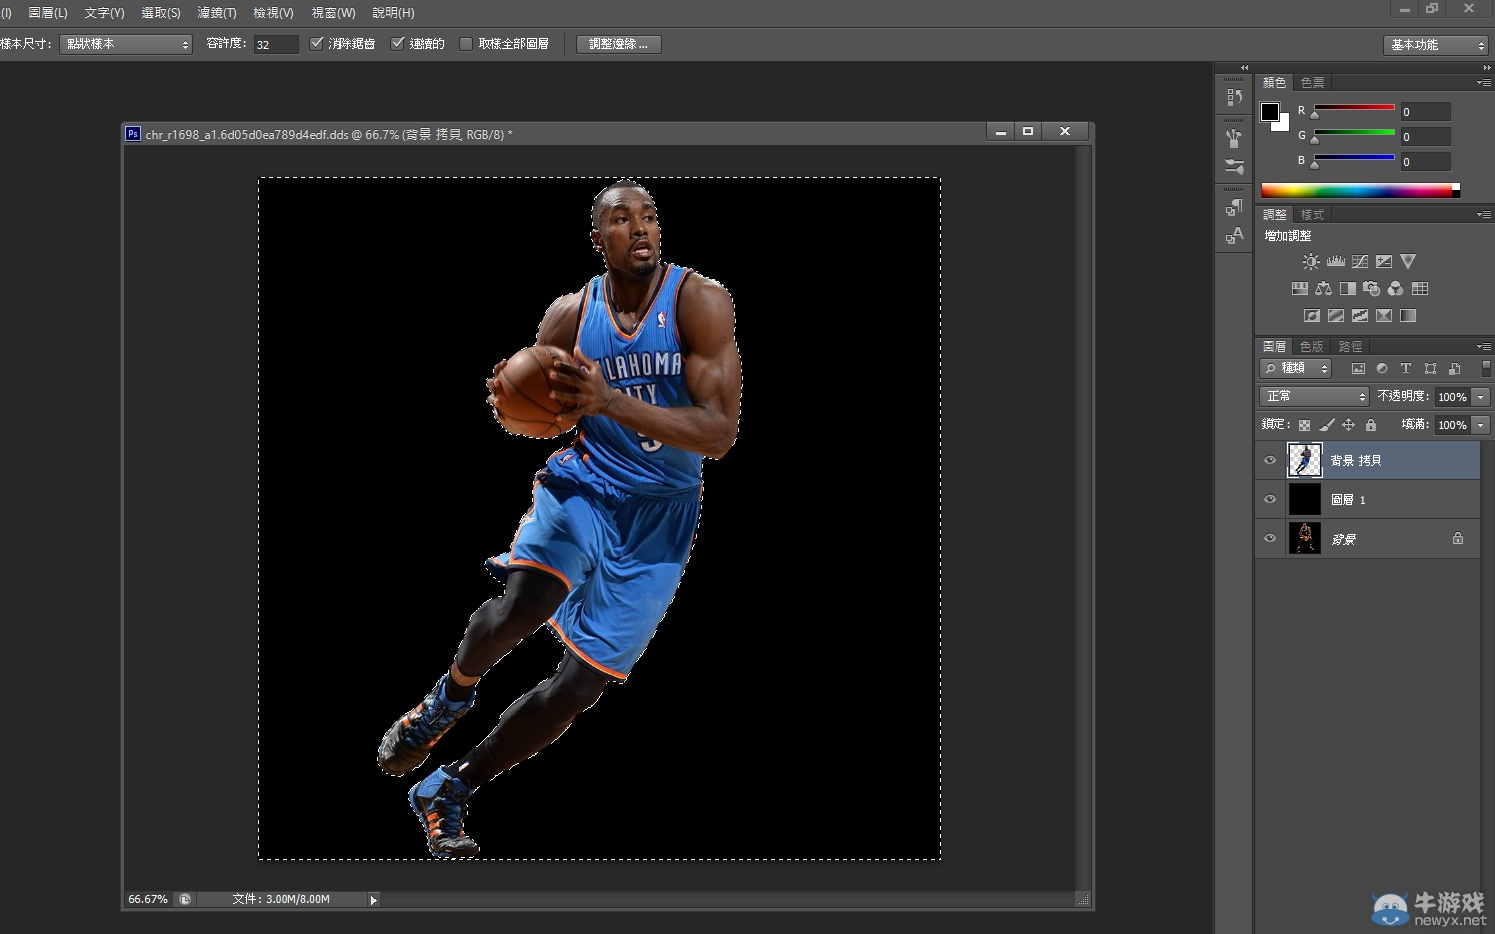Open the History panel icon
Image resolution: width=1495 pixels, height=934 pixels.
pyautogui.click(x=1234, y=97)
